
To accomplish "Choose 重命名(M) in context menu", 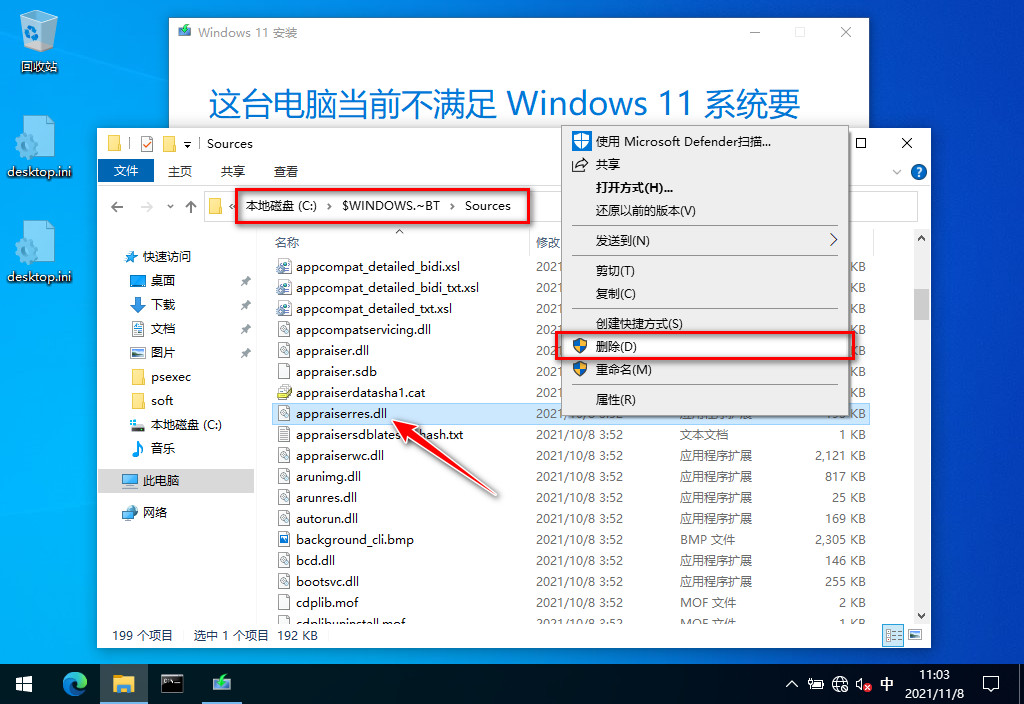I will click(x=705, y=370).
